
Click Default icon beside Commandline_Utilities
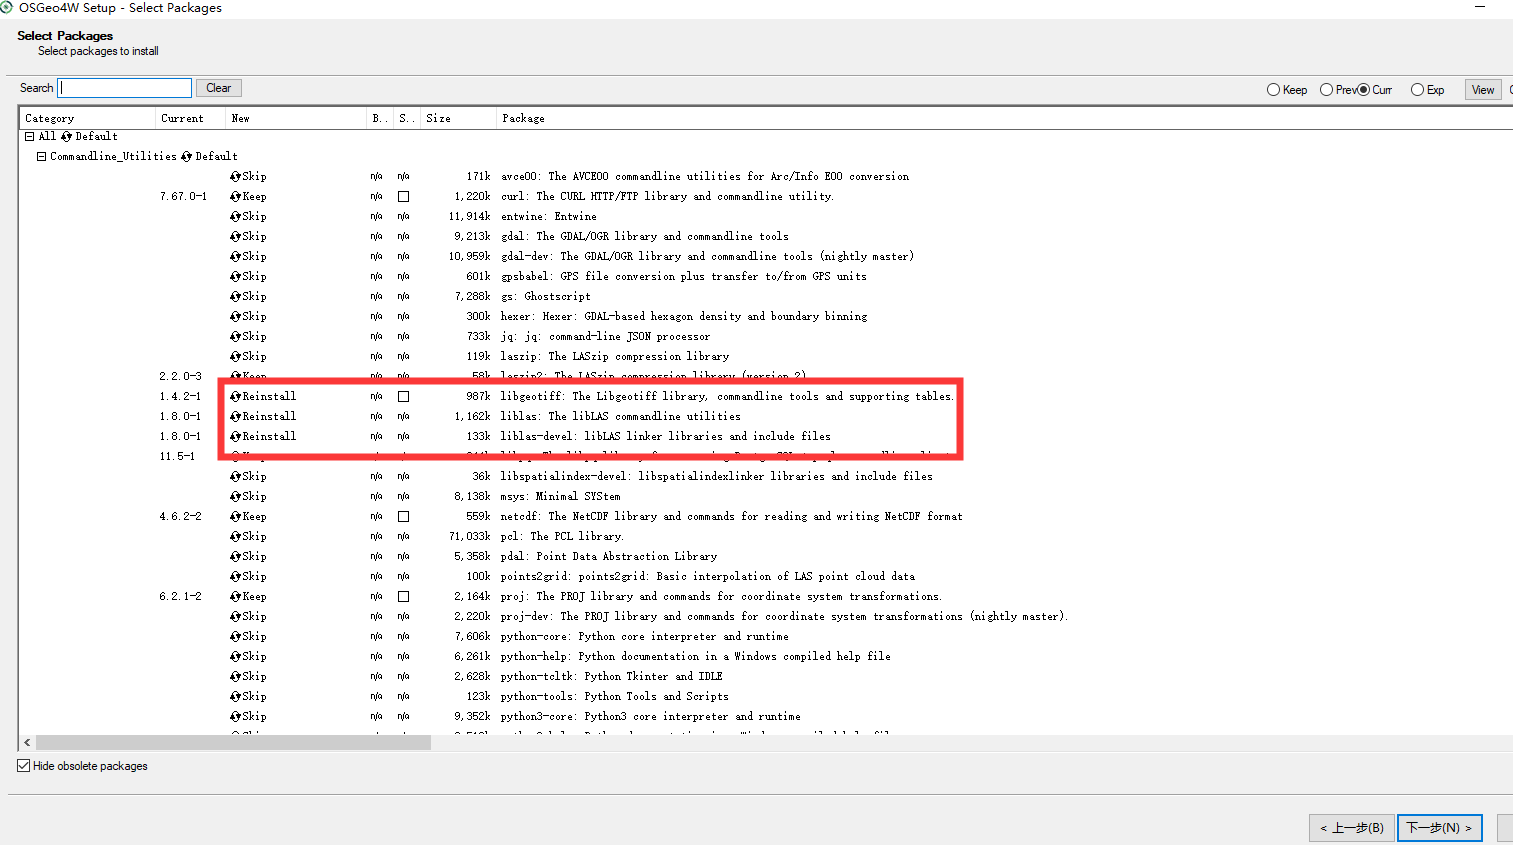185,156
